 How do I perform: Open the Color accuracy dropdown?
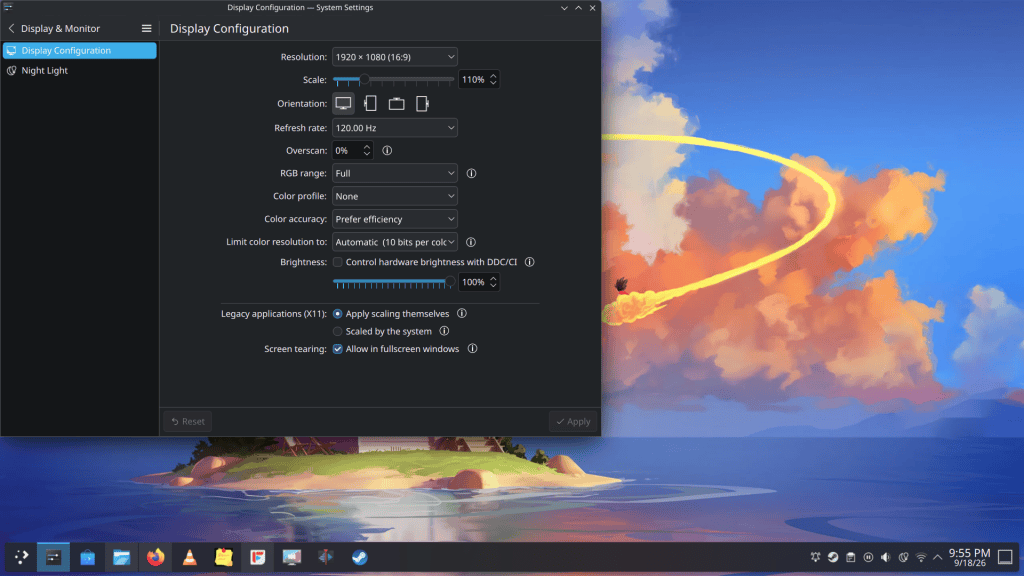point(394,219)
